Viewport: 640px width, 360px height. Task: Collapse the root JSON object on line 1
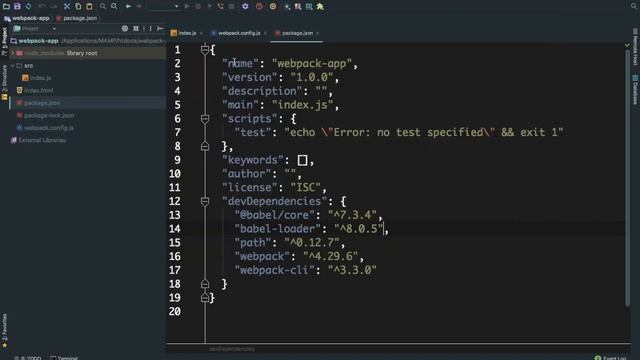pos(205,50)
